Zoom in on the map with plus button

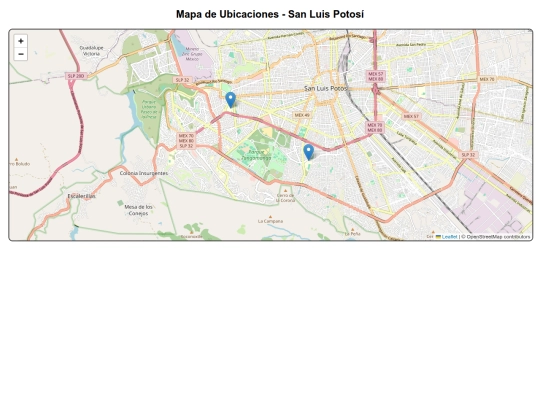tap(21, 41)
